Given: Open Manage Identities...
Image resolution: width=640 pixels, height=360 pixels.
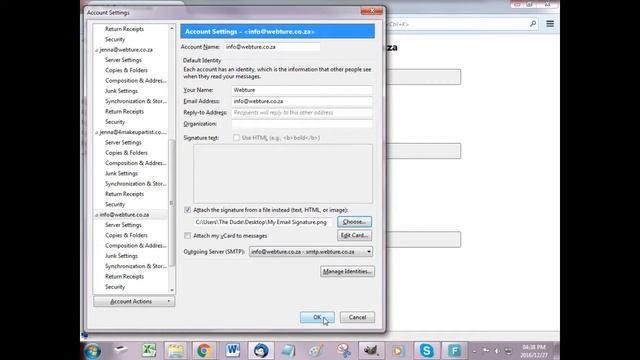Looking at the screenshot, I should coord(347,271).
